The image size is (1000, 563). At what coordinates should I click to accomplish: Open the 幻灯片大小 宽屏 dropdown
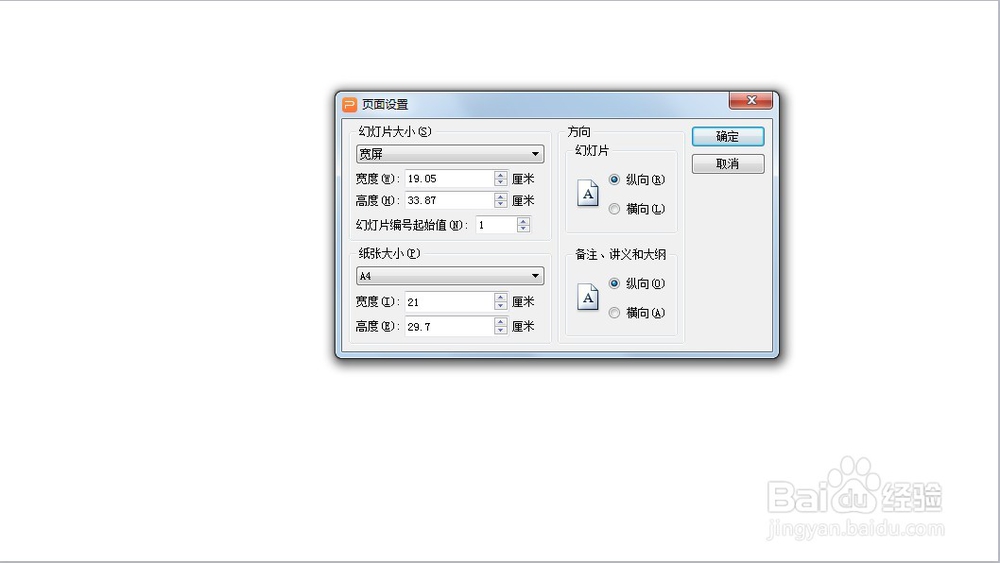pyautogui.click(x=450, y=154)
